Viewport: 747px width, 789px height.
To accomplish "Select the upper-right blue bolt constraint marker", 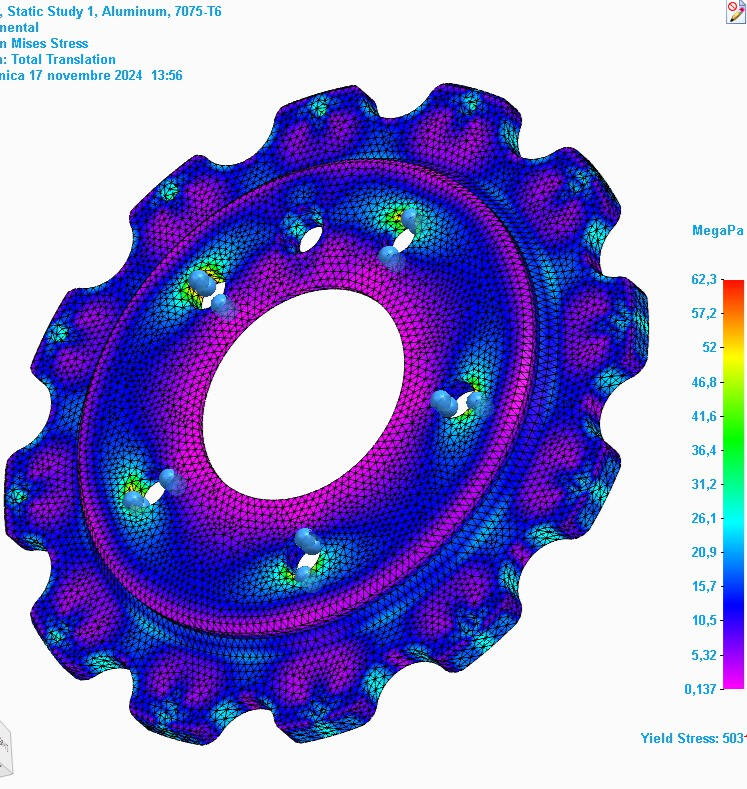I will coord(397,248).
